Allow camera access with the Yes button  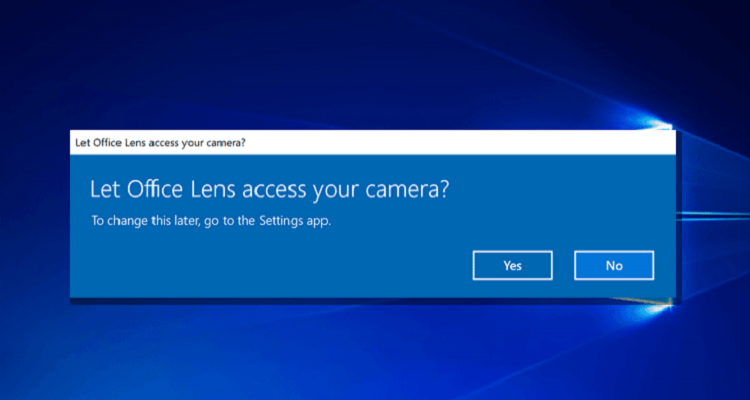(512, 265)
